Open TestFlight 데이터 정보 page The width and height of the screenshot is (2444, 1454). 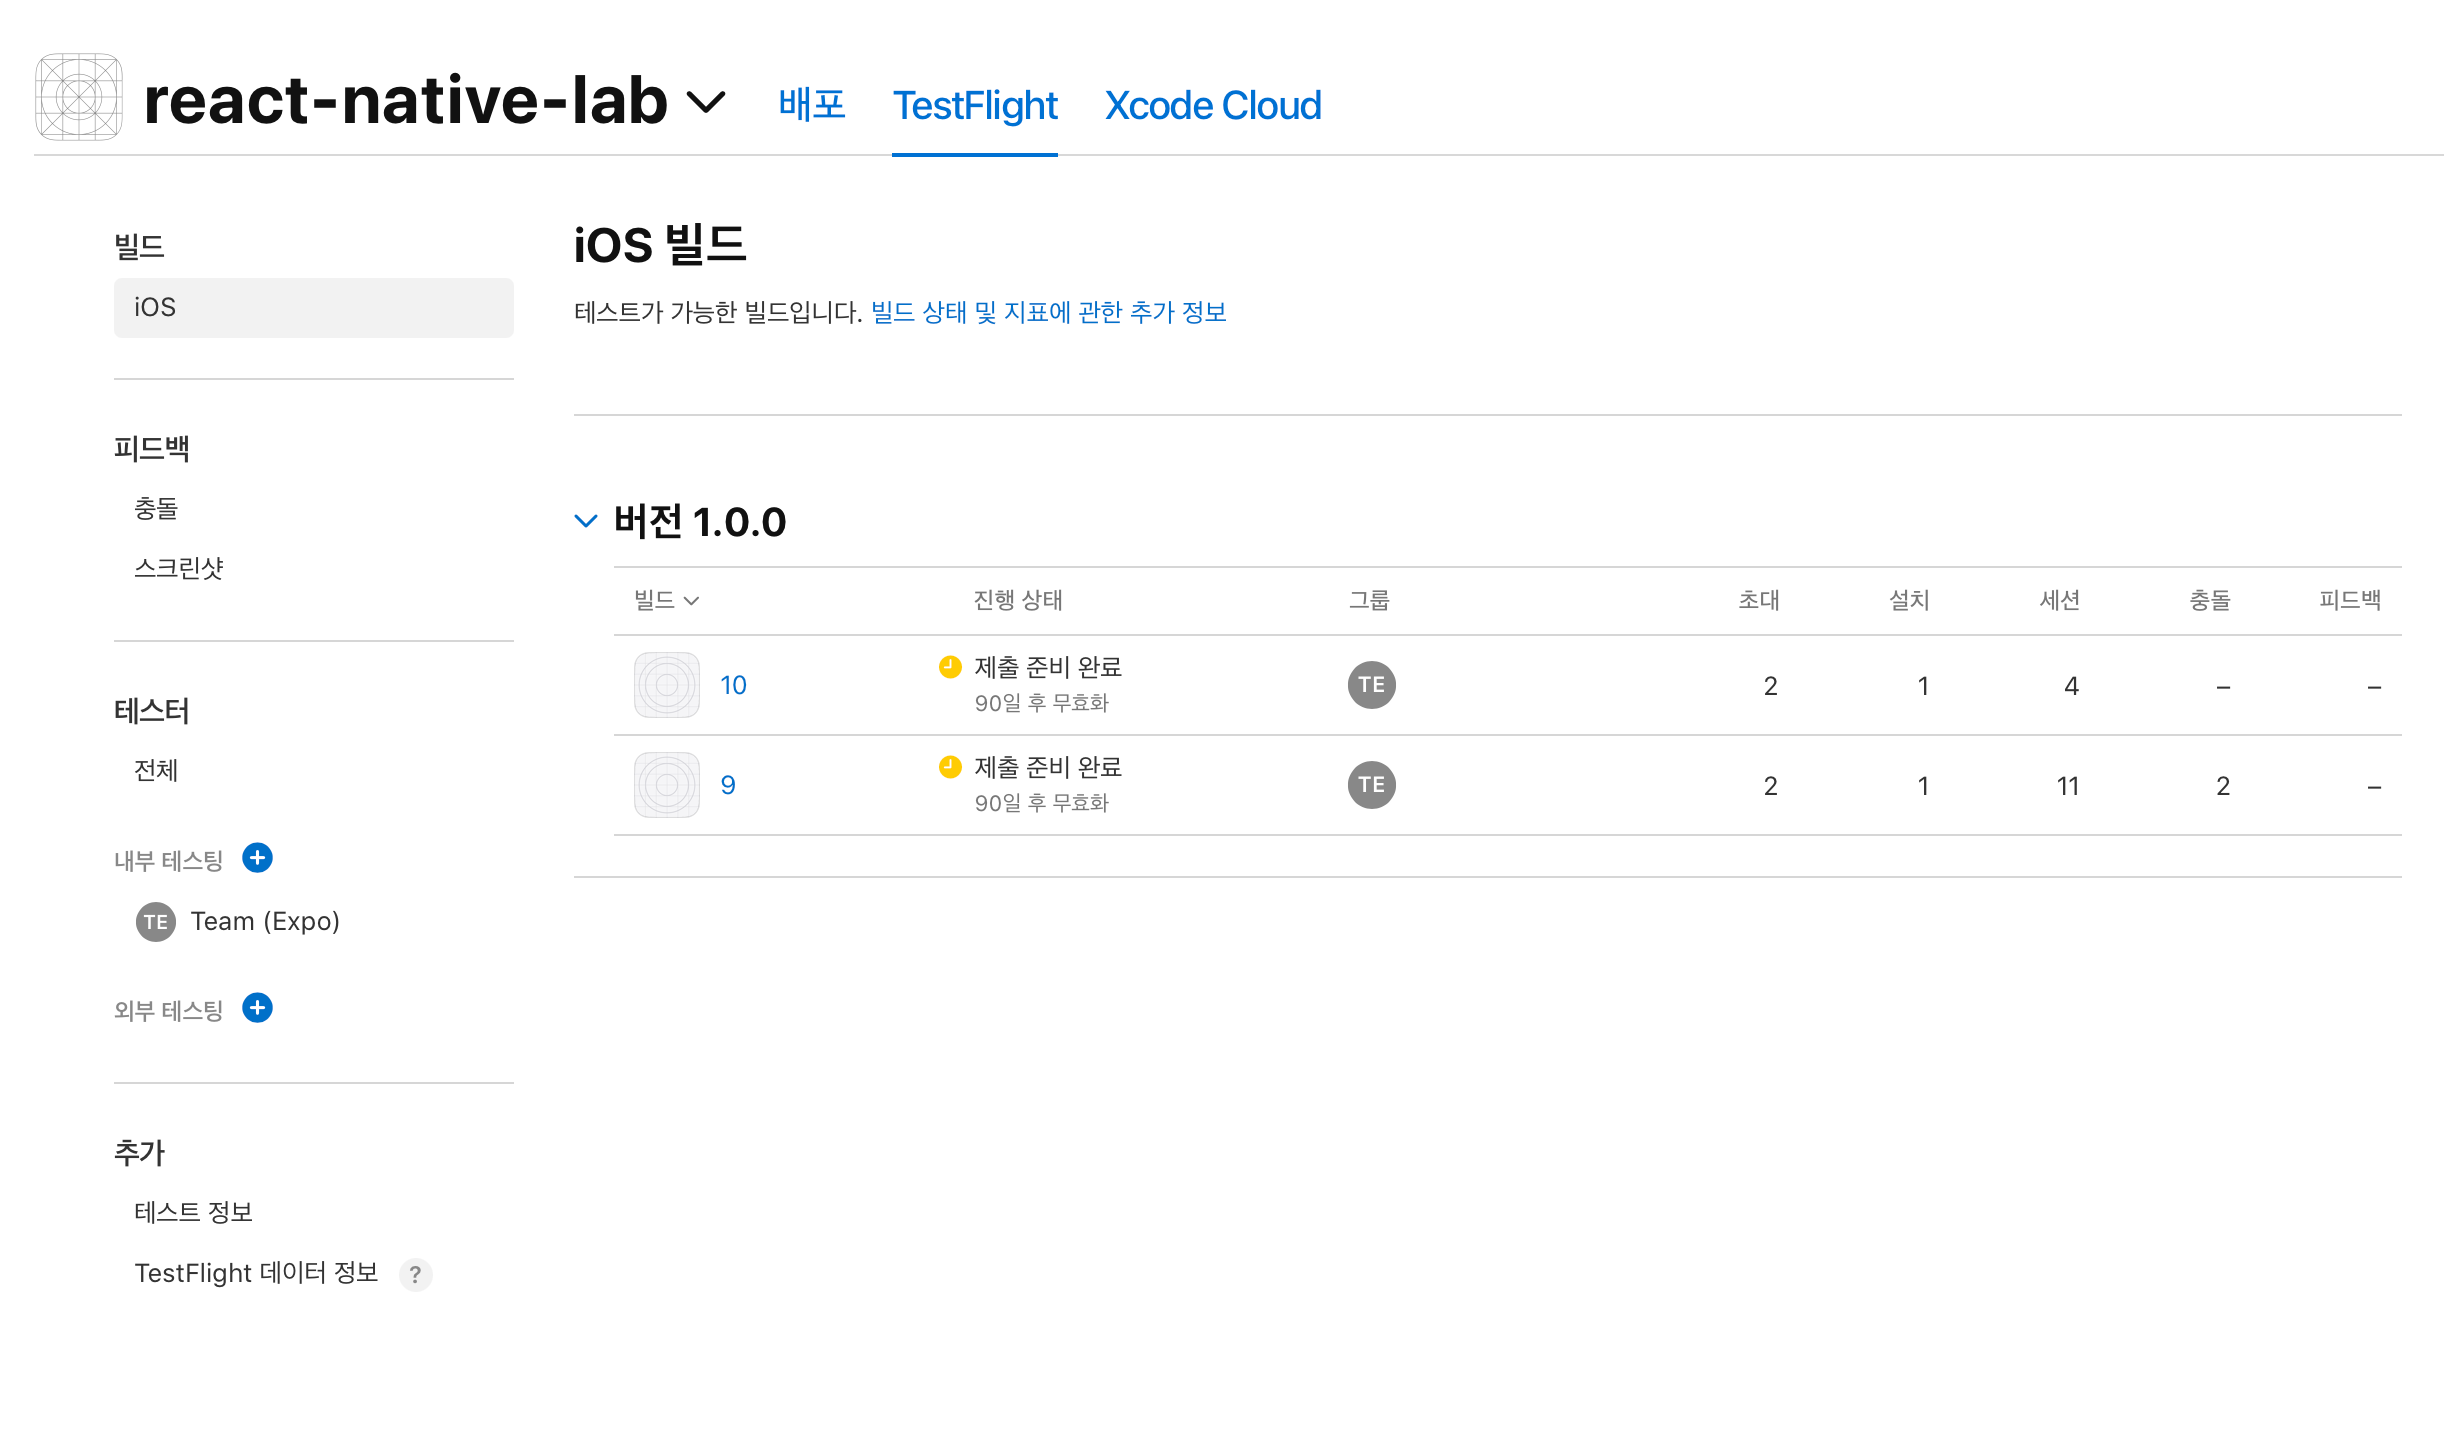(x=256, y=1273)
